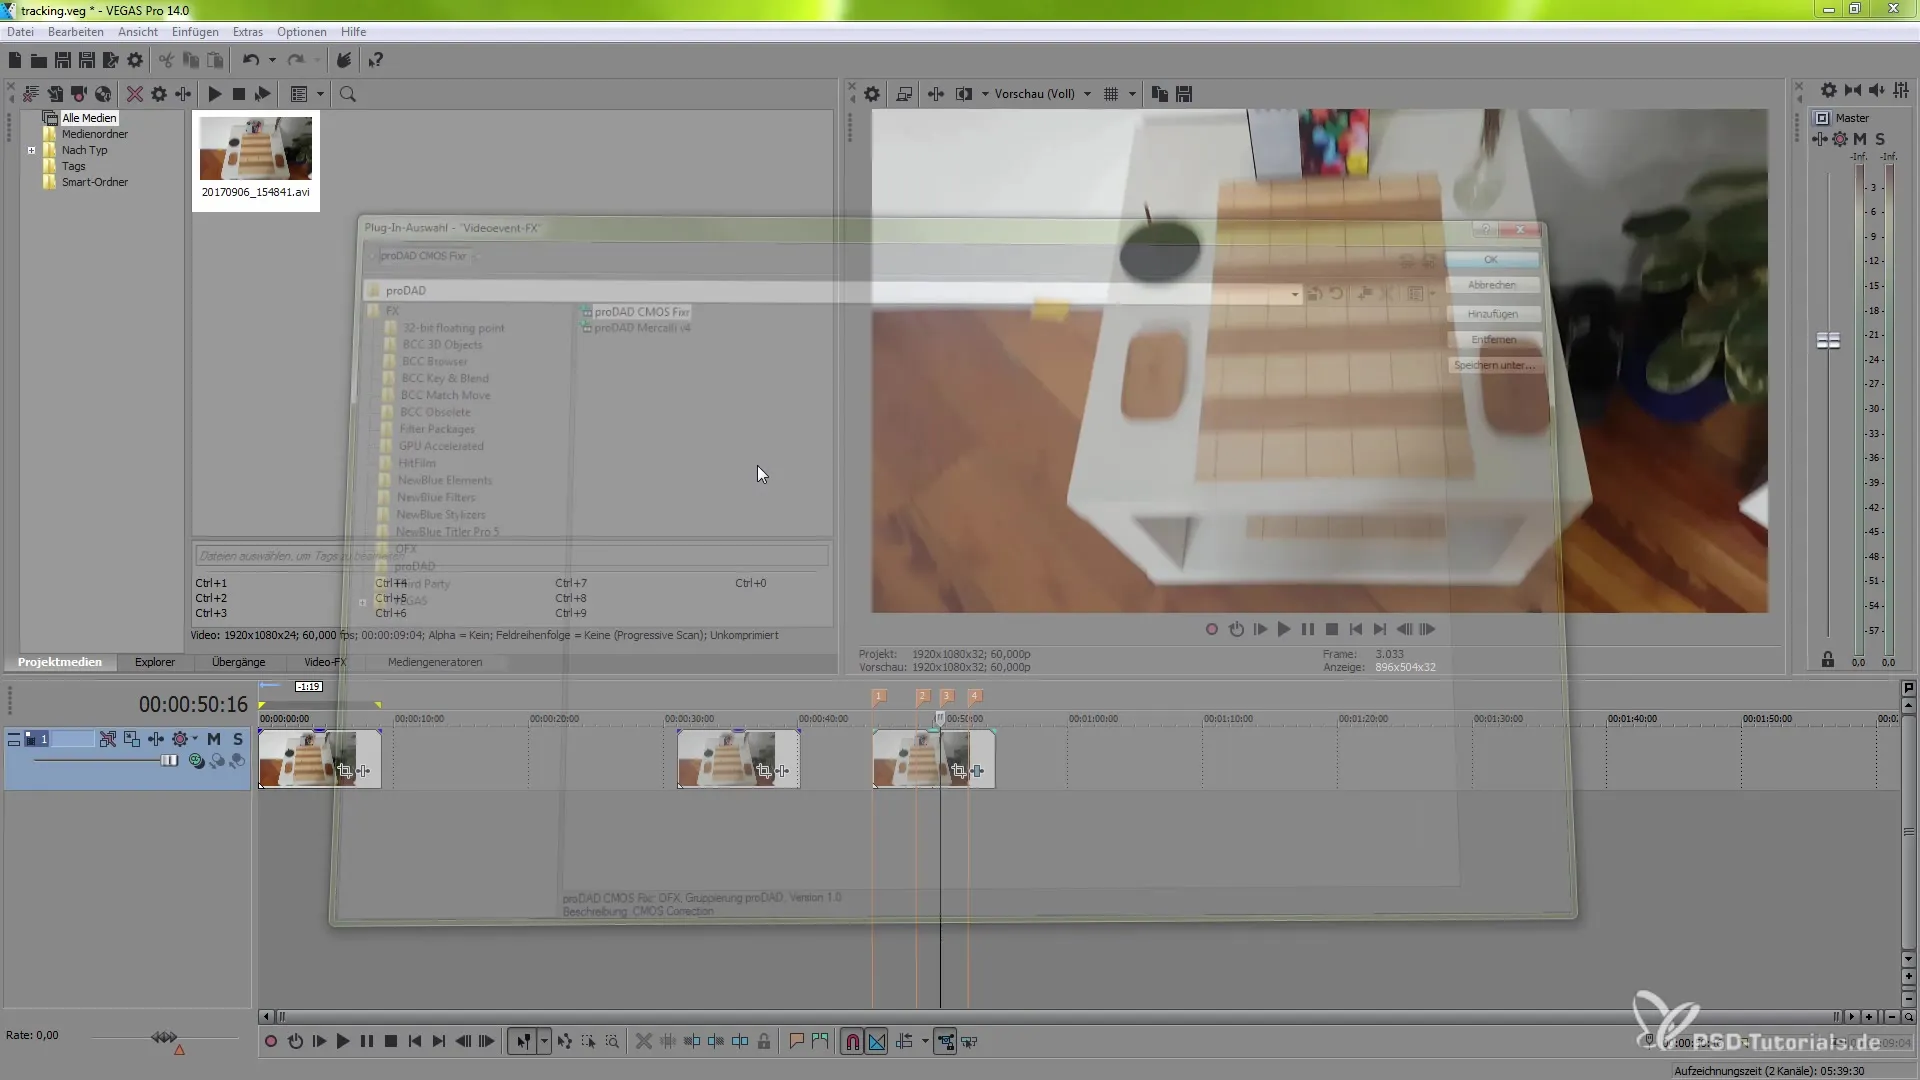Image resolution: width=1920 pixels, height=1080 pixels.
Task: Select the Tags folder
Action: click(x=73, y=166)
